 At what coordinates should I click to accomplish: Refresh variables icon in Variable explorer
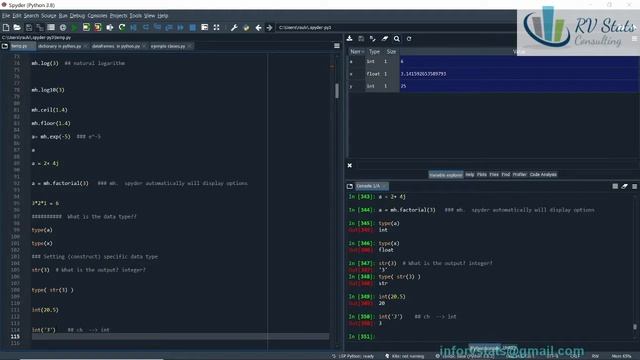pyautogui.click(x=409, y=39)
